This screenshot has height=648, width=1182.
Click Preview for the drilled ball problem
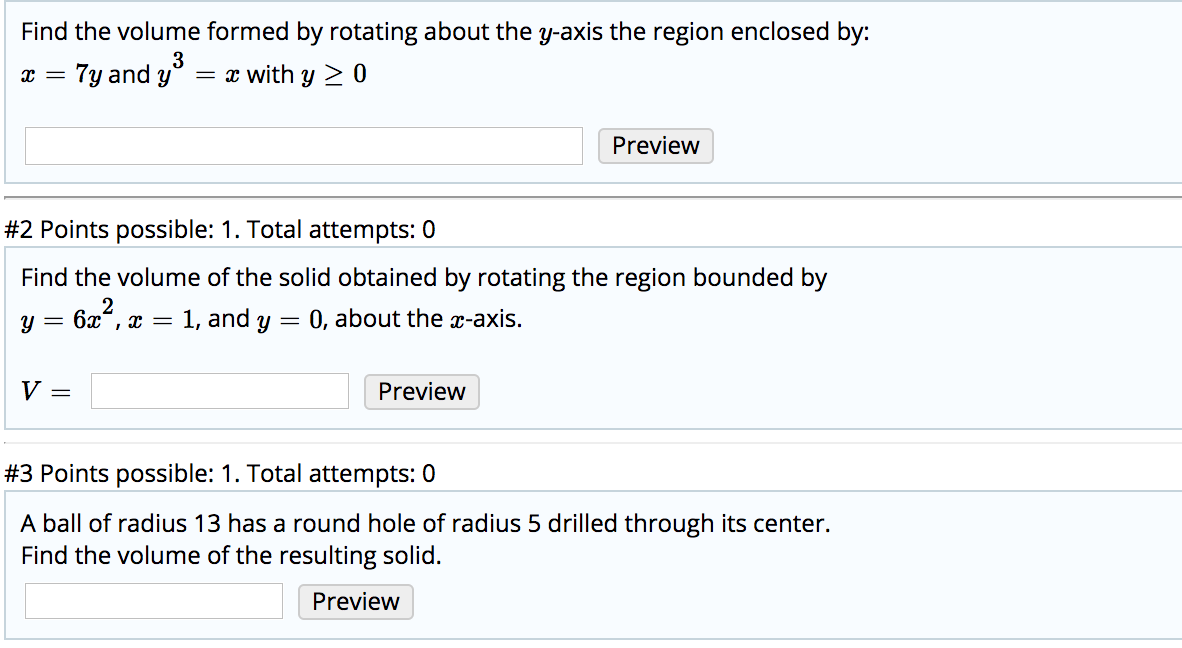pos(355,601)
